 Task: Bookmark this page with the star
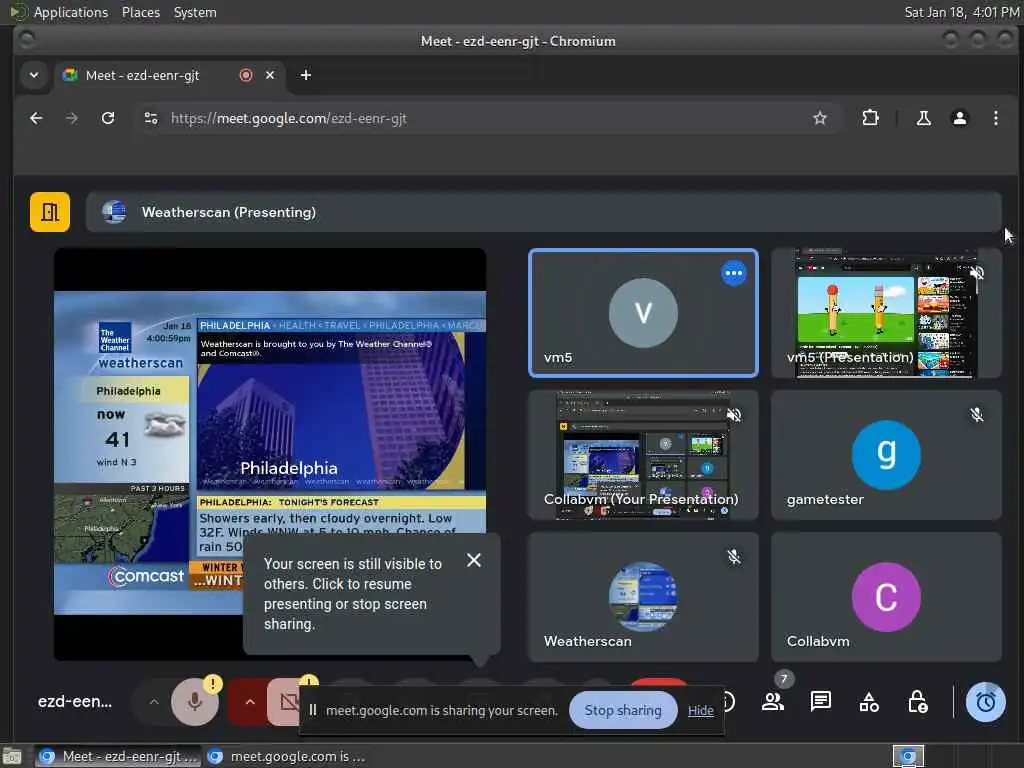[820, 118]
